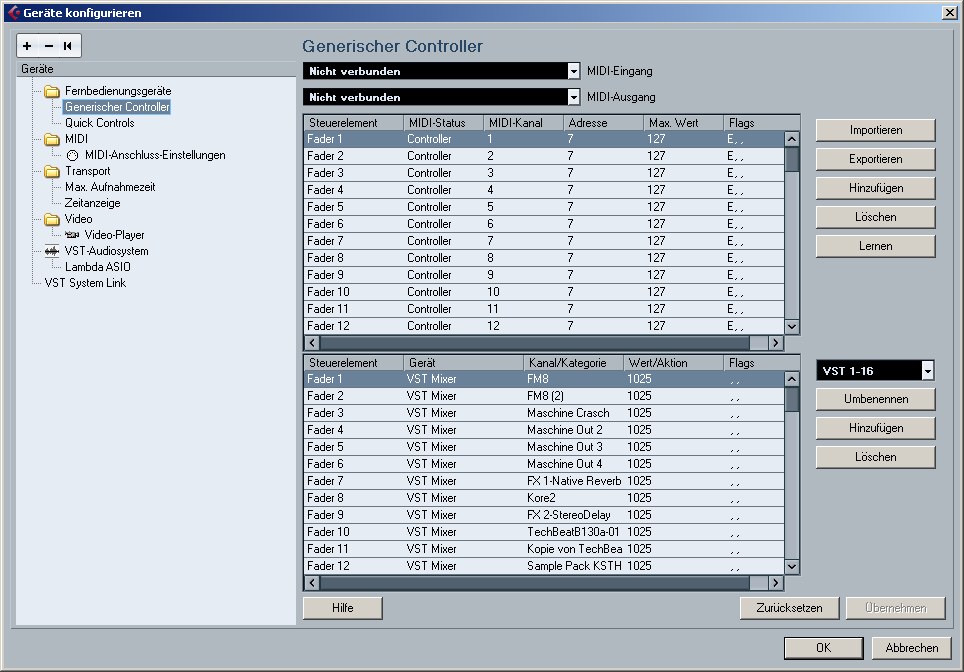The height and width of the screenshot is (672, 964).
Task: Click the Adresse column header
Action: (603, 123)
